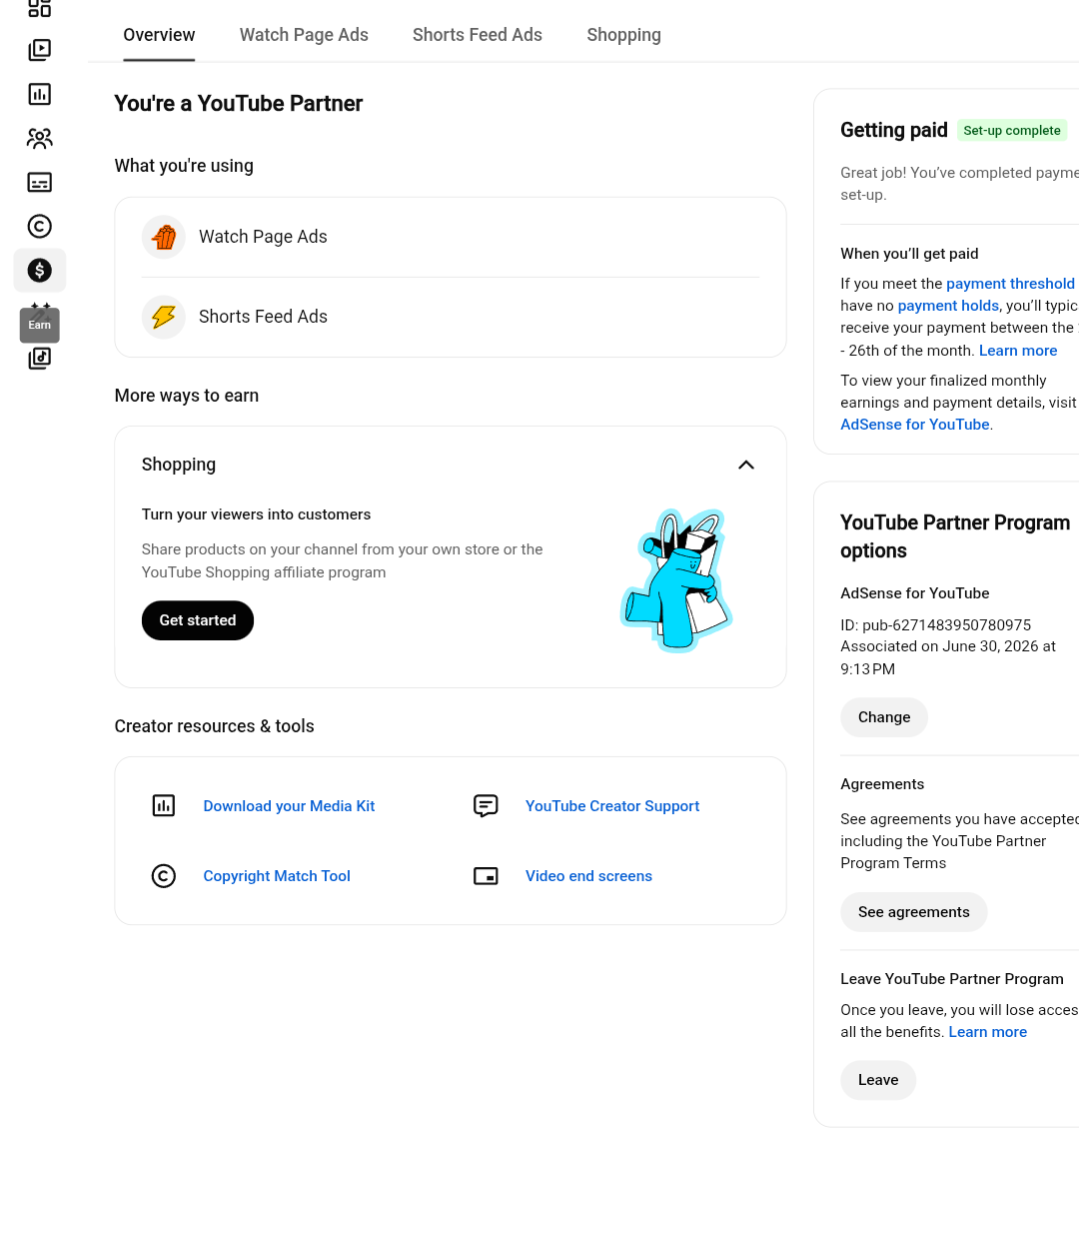Open the Shopping tab
Image resolution: width=1079 pixels, height=1254 pixels.
pos(624,35)
